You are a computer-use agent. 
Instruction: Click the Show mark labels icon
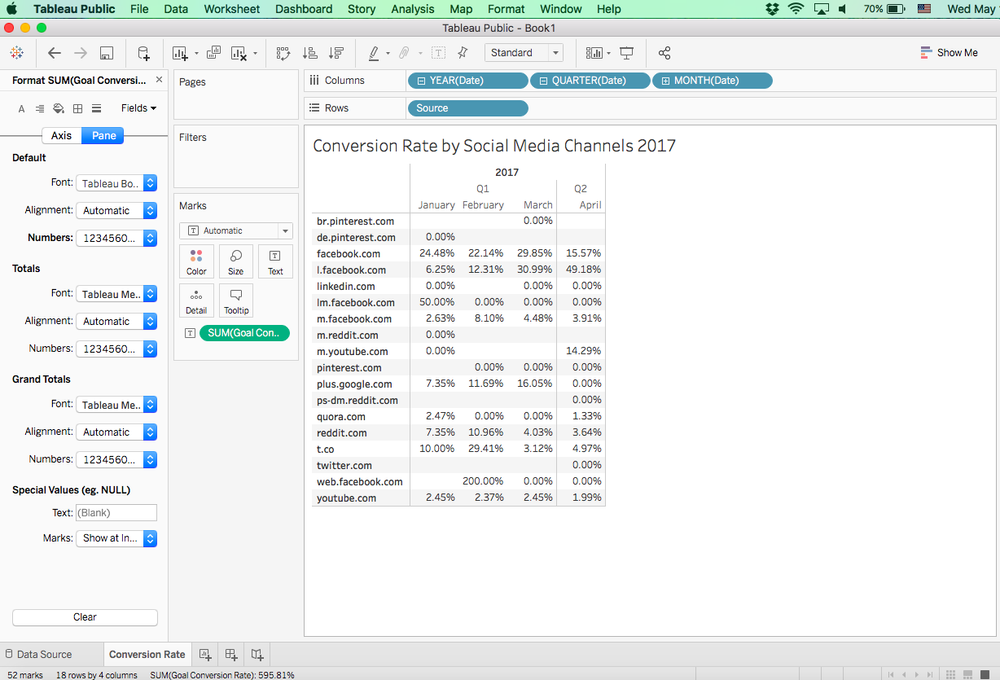point(439,53)
